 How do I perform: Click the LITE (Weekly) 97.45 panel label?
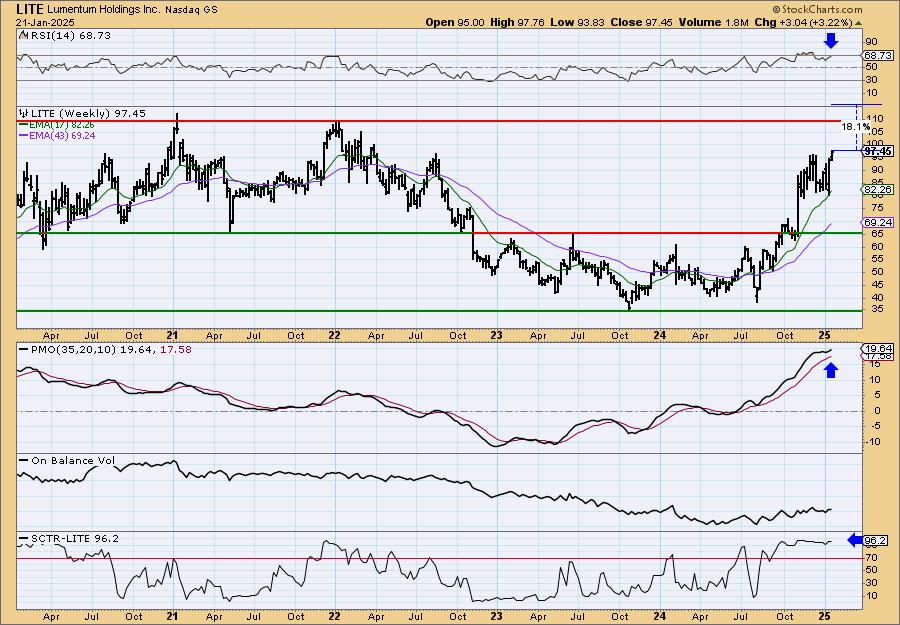88,114
